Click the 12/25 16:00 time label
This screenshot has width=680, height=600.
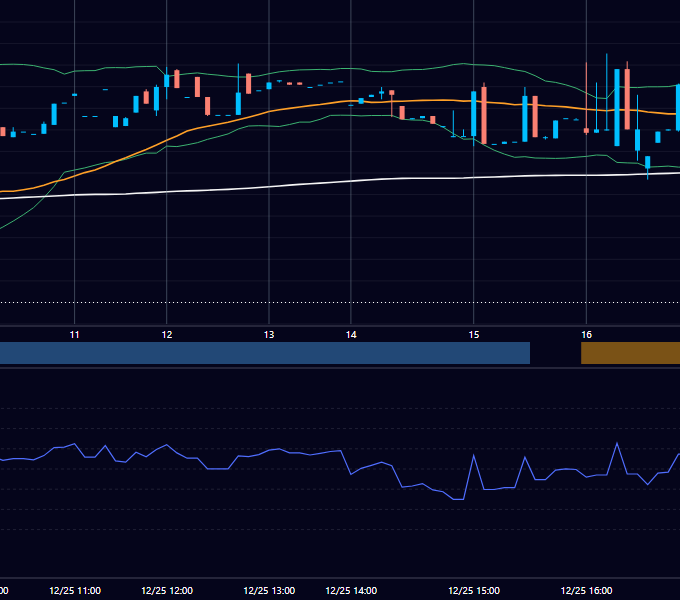point(586,590)
